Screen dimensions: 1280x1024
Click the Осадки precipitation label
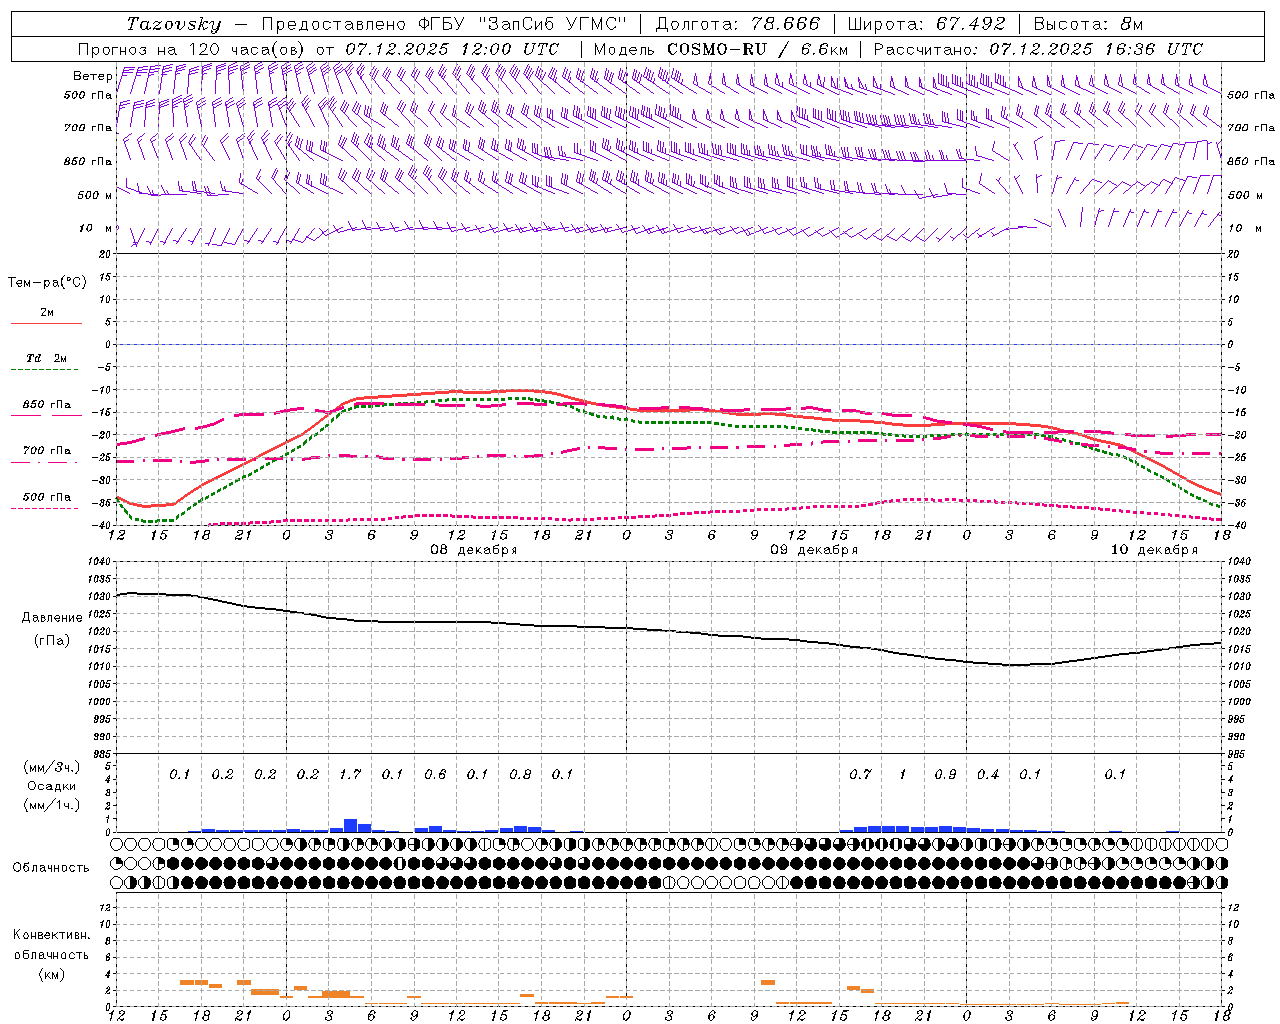[51, 786]
